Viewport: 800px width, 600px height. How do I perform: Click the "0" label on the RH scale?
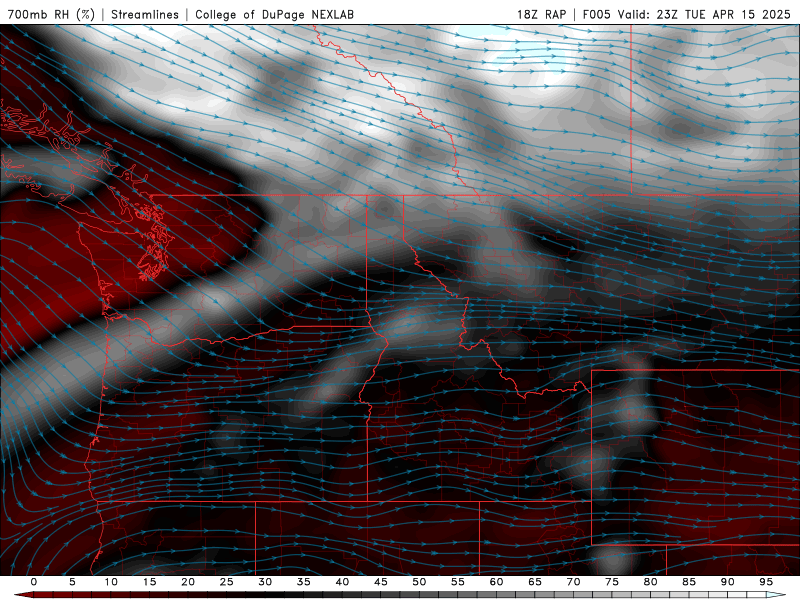[x=34, y=582]
